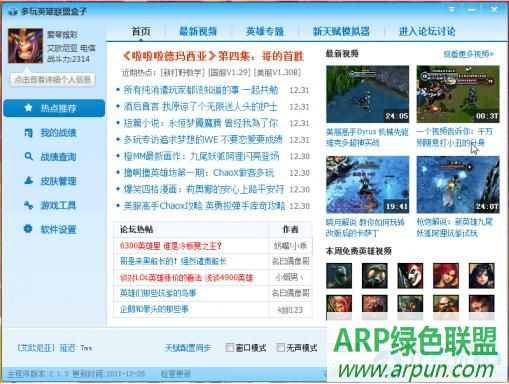The height and width of the screenshot is (384, 509).
Task: Open the 观看更多视频 link
Action: coord(468,54)
